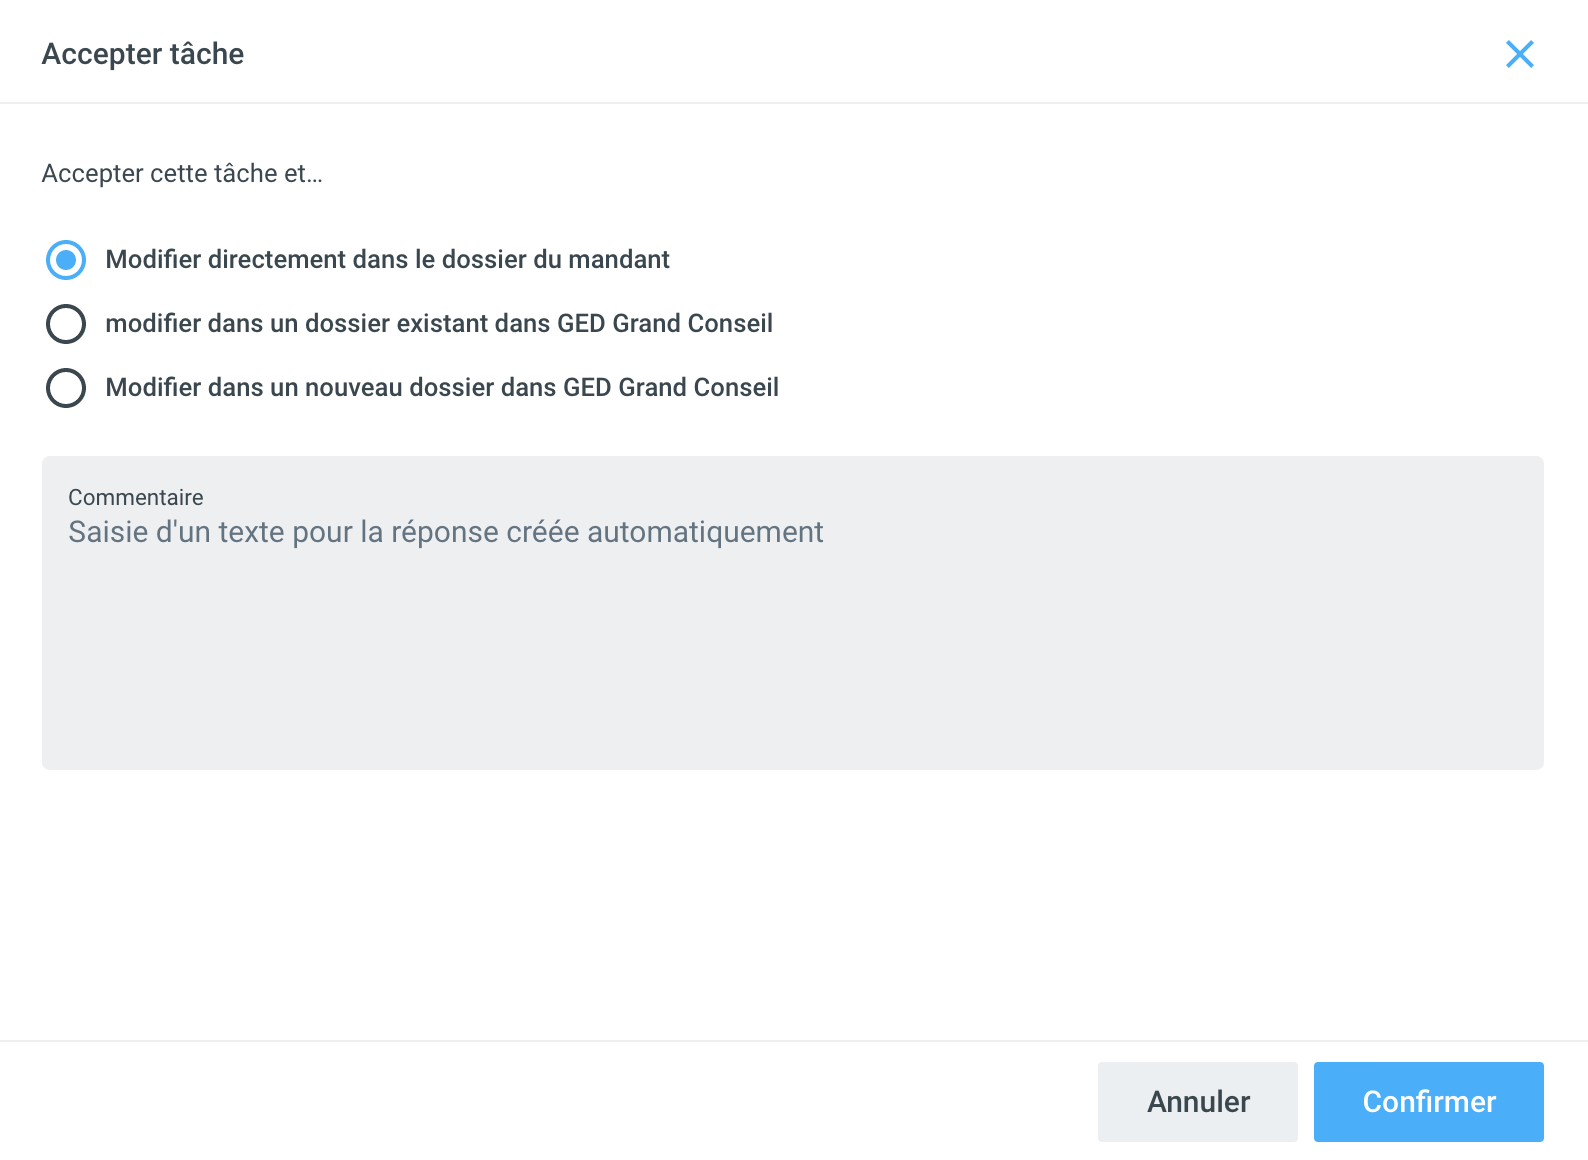This screenshot has height=1160, width=1588.
Task: Click the blank footer area left of Annuler
Action: click(550, 1101)
